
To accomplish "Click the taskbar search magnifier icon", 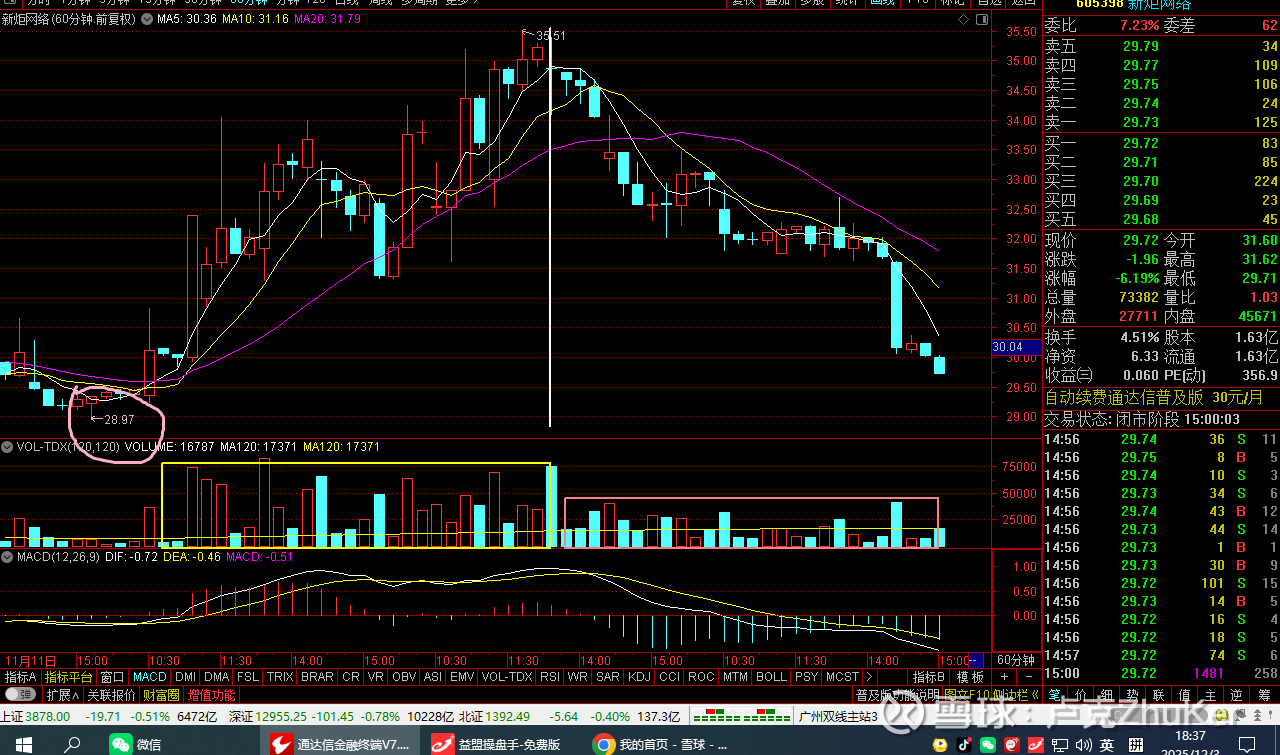I will click(x=72, y=744).
